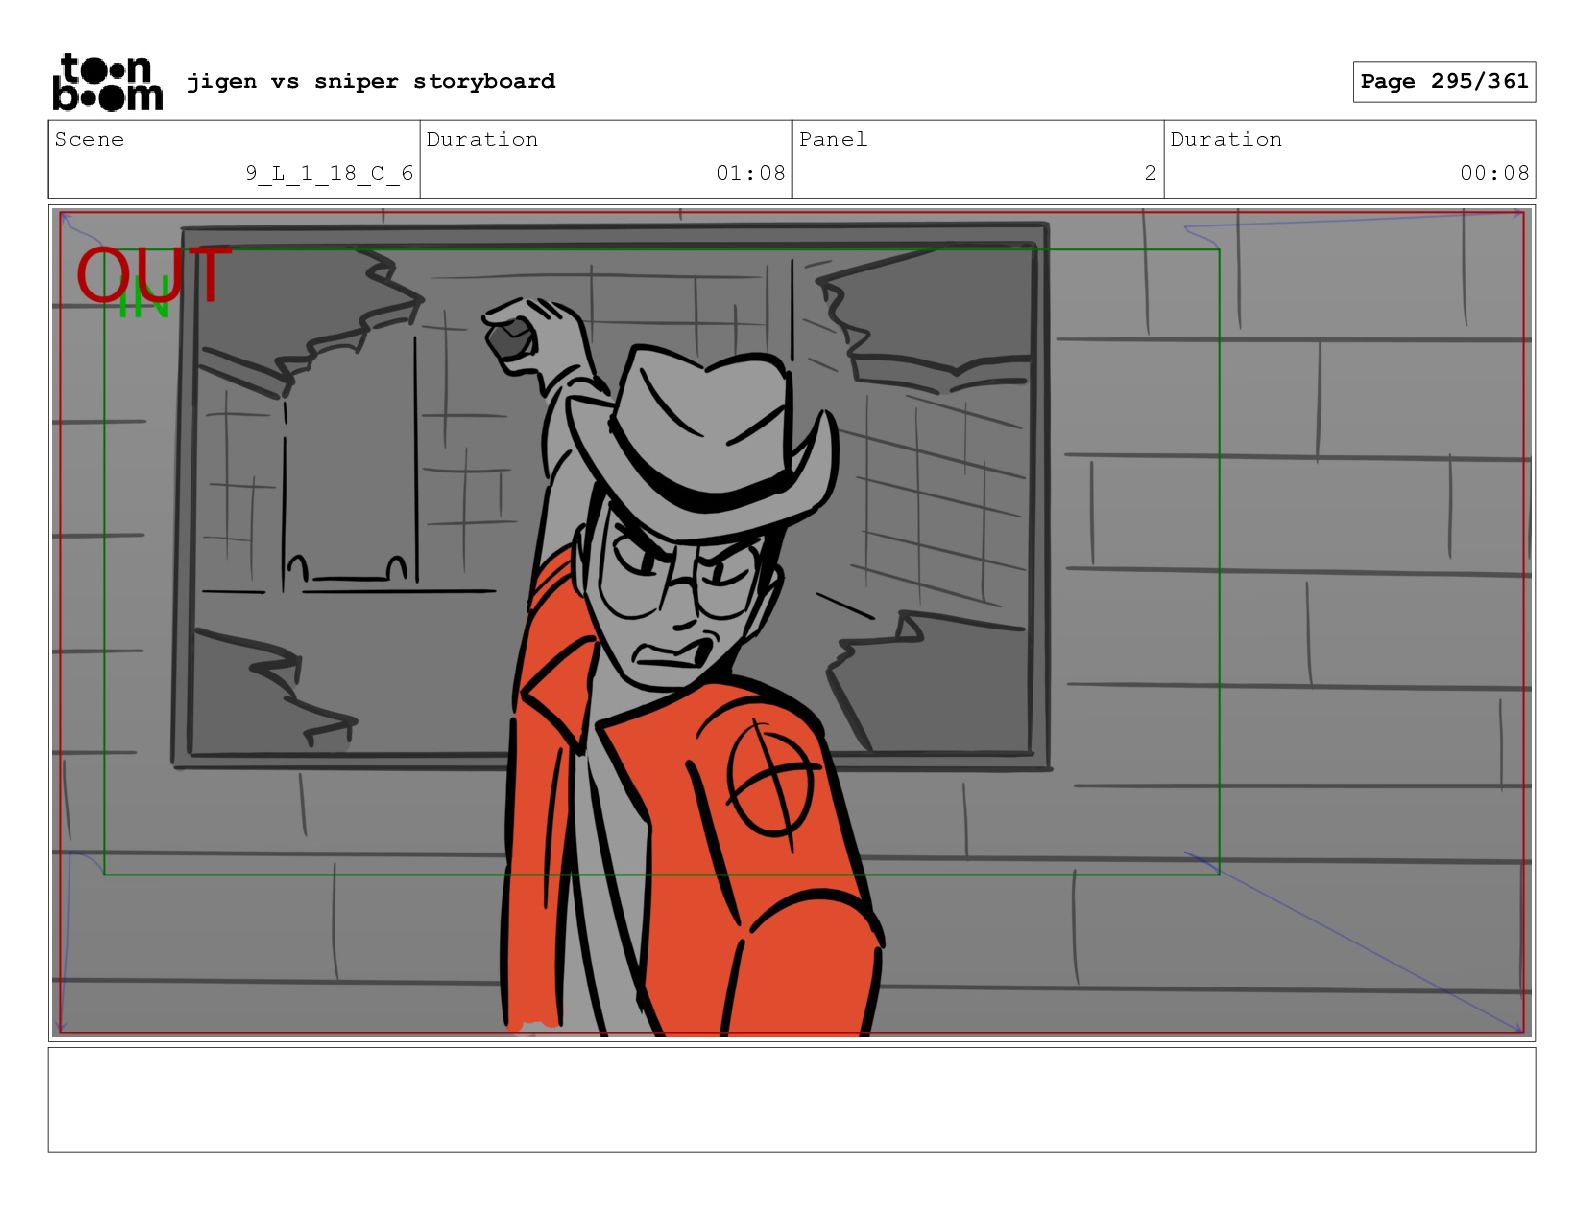1584x1224 pixels.
Task: Select the title 'jigen vs sniper storyboard'
Action: pyautogui.click(x=371, y=81)
